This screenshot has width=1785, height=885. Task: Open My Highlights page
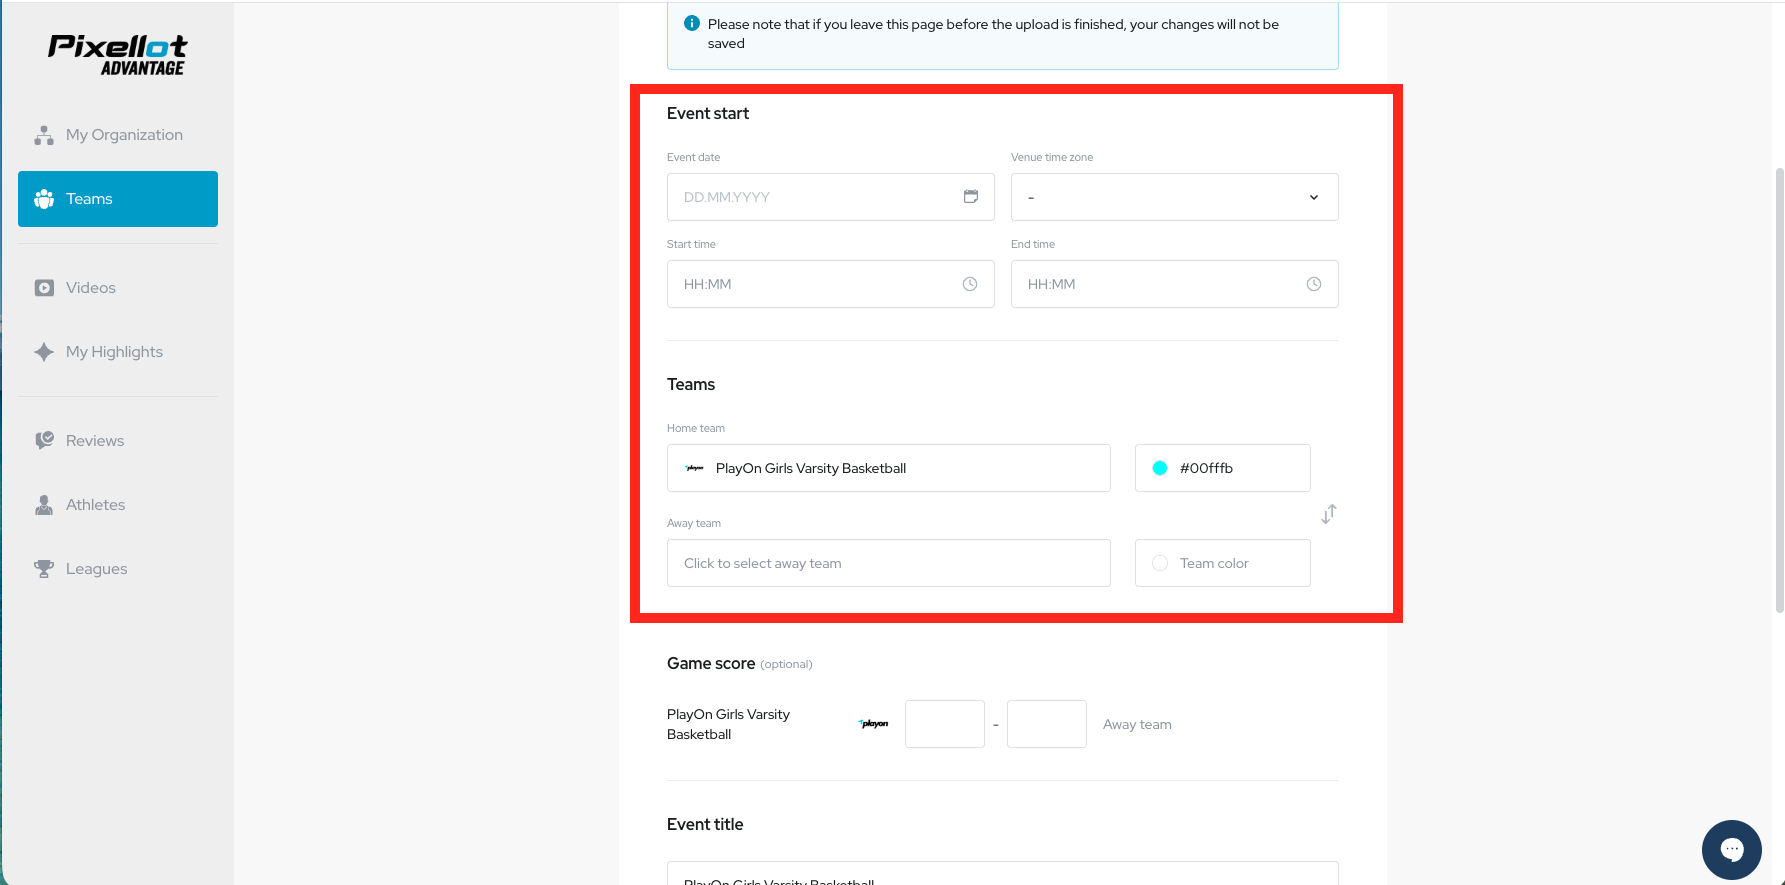[x=114, y=352]
